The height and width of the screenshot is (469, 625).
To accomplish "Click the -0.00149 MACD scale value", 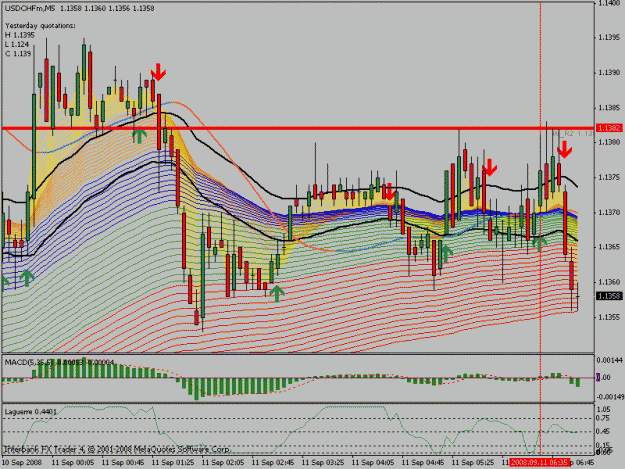I will [609, 397].
